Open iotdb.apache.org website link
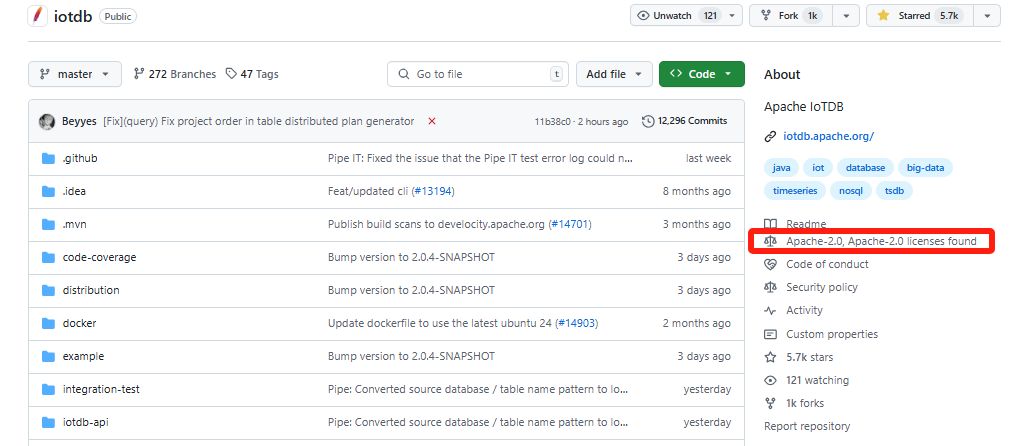The width and height of the screenshot is (1031, 446). (x=828, y=137)
